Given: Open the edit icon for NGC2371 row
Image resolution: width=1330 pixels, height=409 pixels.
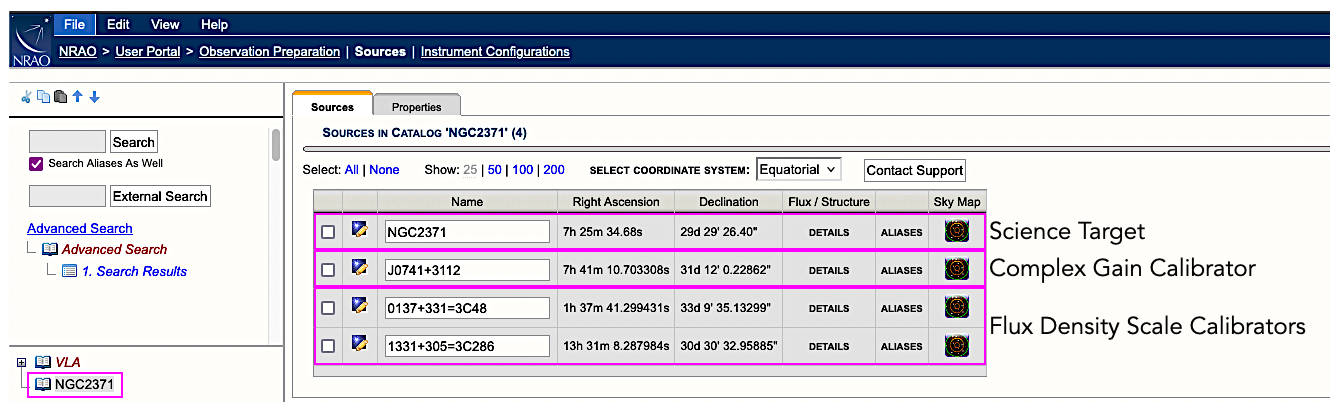Looking at the screenshot, I should (360, 231).
